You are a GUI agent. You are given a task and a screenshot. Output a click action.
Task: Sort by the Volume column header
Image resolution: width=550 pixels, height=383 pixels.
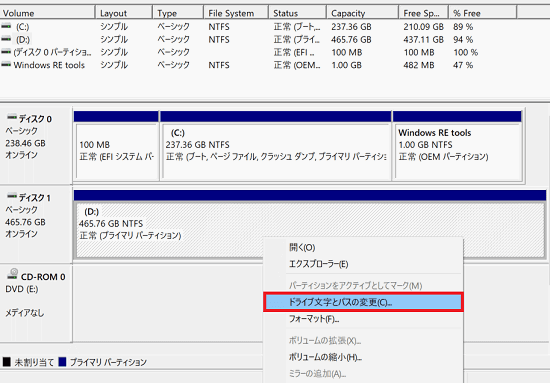pyautogui.click(x=47, y=13)
